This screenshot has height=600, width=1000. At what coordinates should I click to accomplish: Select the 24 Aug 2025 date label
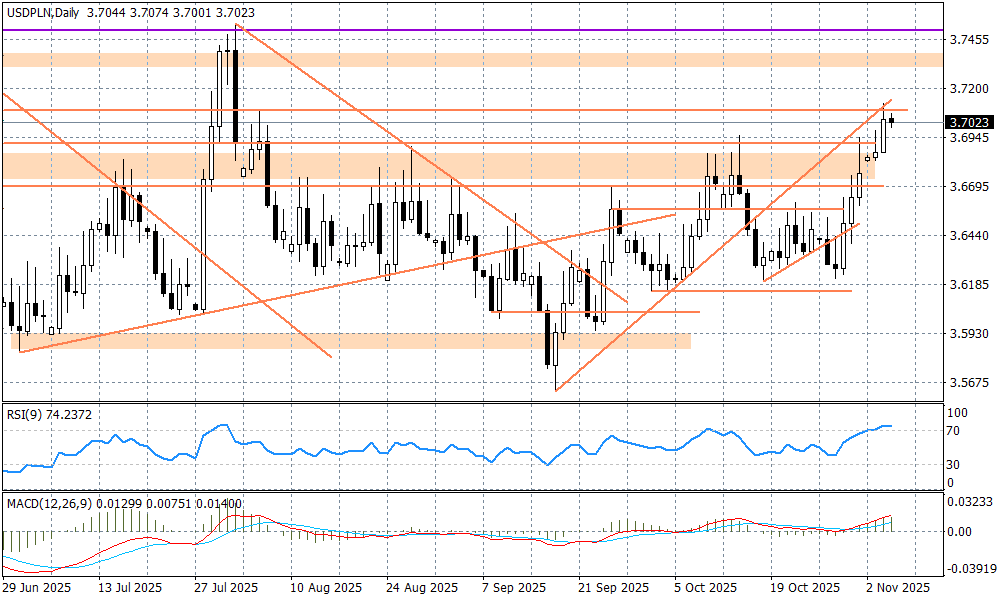coord(420,588)
